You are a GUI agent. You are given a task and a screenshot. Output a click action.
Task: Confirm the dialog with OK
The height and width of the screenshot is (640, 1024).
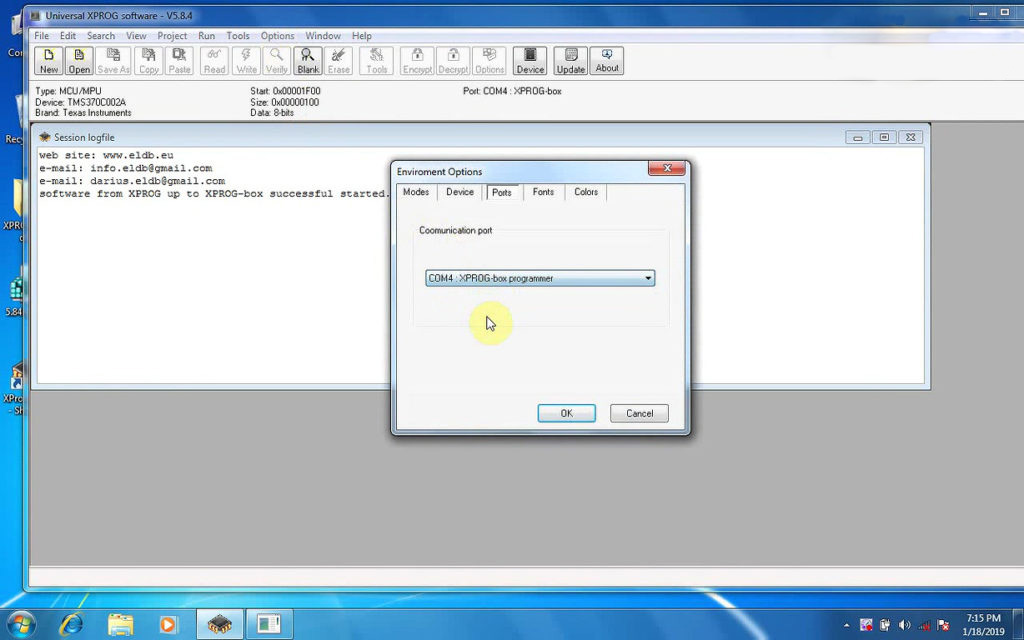pos(566,413)
